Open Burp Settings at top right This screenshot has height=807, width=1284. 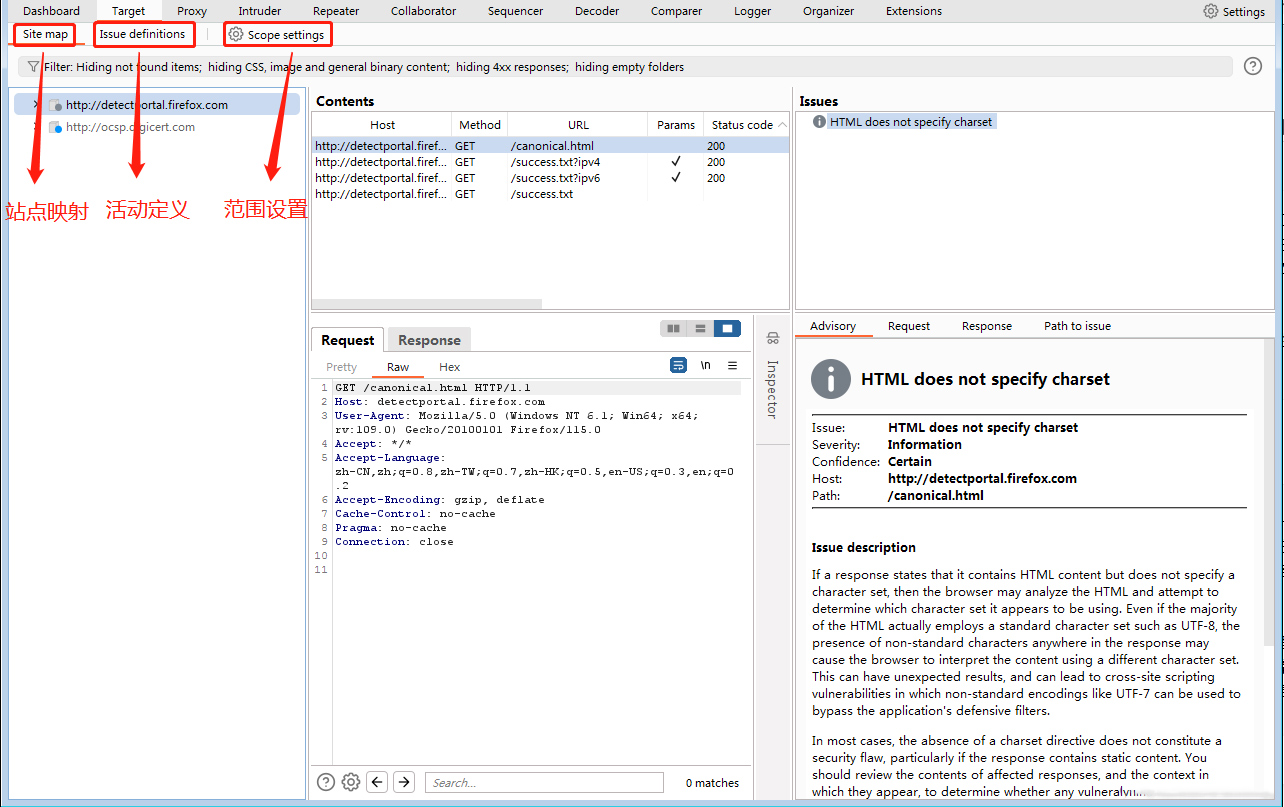[1234, 11]
